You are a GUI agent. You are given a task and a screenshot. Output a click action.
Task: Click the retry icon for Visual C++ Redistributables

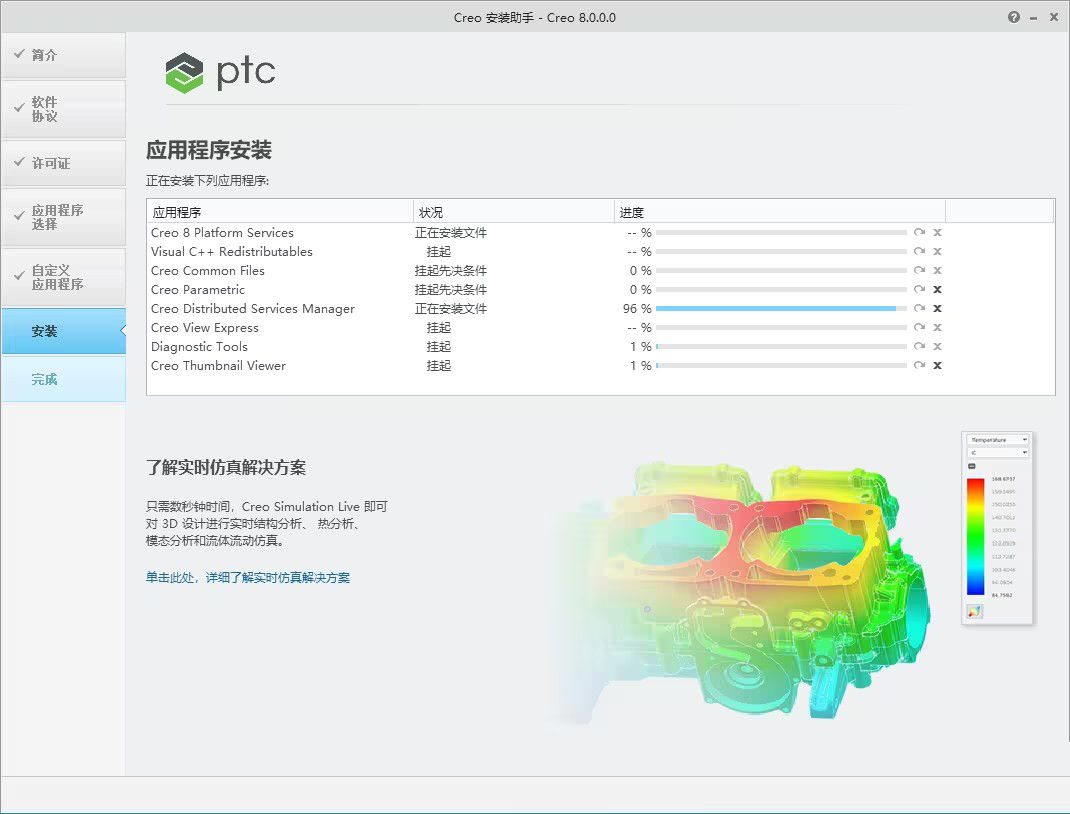pyautogui.click(x=919, y=252)
